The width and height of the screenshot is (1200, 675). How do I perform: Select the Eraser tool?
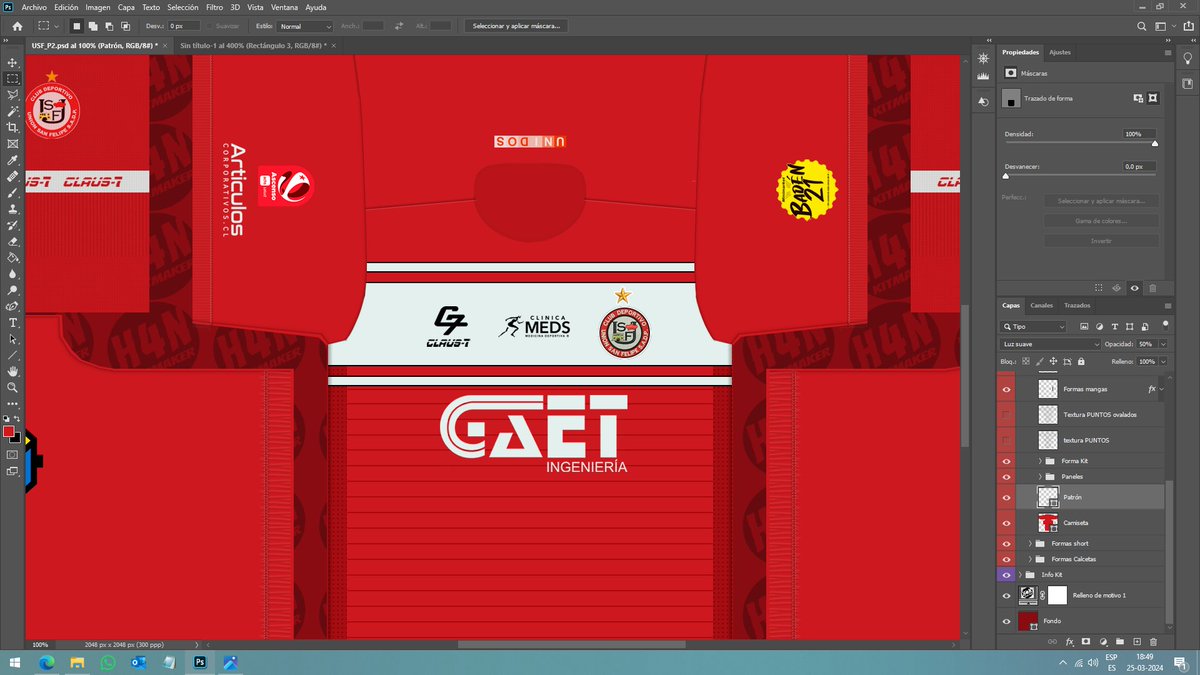pyautogui.click(x=12, y=241)
